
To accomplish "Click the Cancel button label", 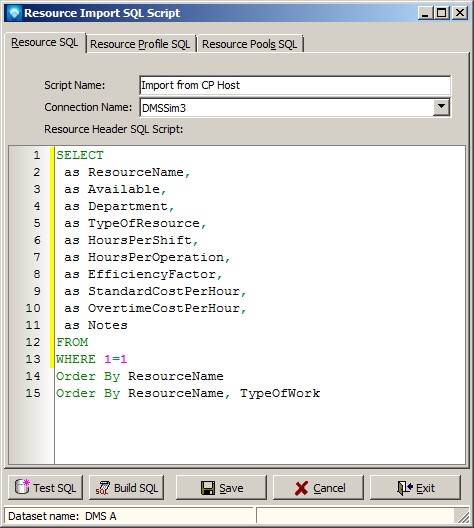I will click(x=329, y=488).
